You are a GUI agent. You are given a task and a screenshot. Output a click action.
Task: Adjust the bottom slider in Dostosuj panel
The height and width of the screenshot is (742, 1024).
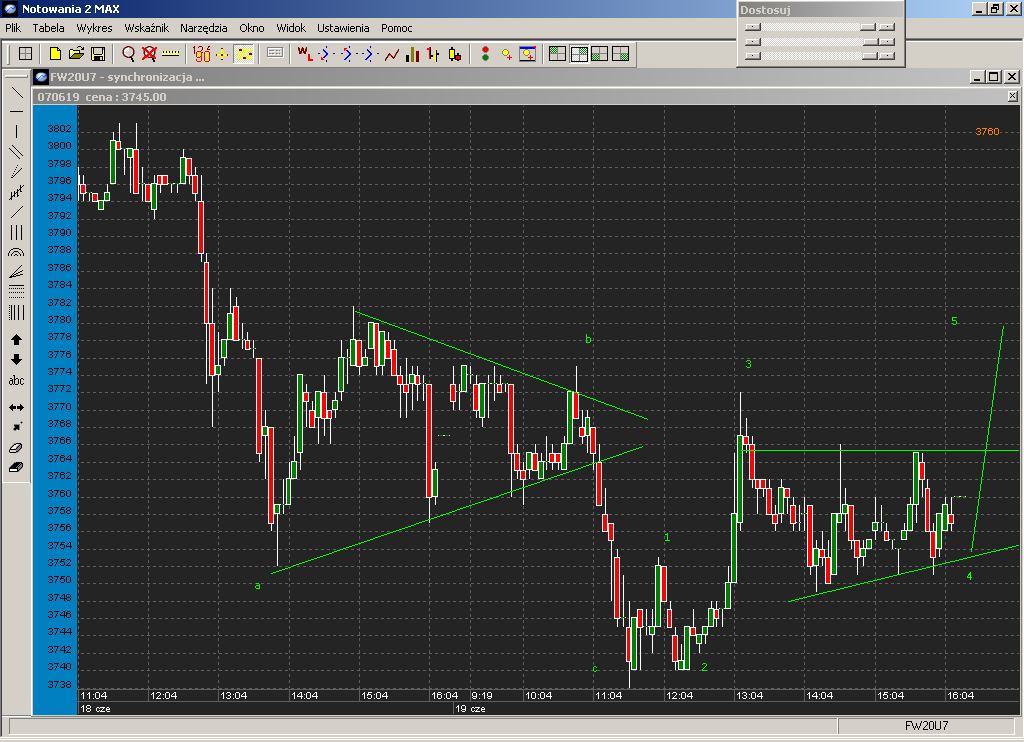(x=820, y=56)
